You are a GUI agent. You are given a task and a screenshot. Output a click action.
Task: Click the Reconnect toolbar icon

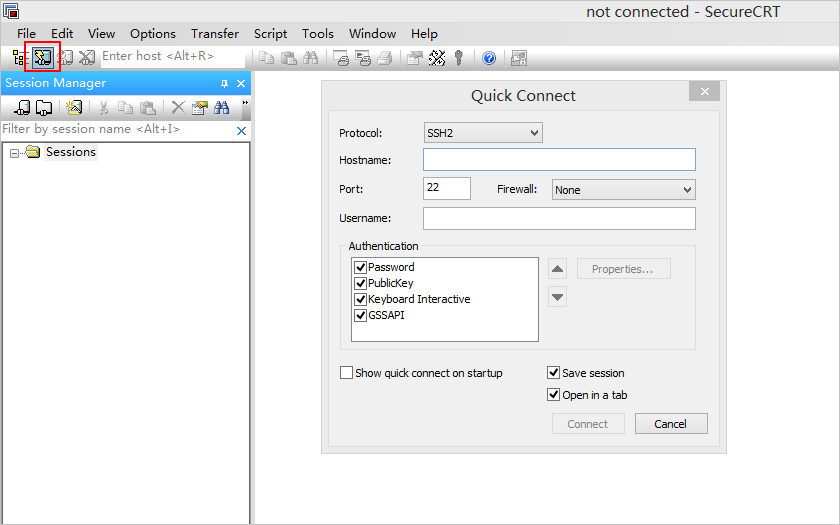pyautogui.click(x=65, y=57)
